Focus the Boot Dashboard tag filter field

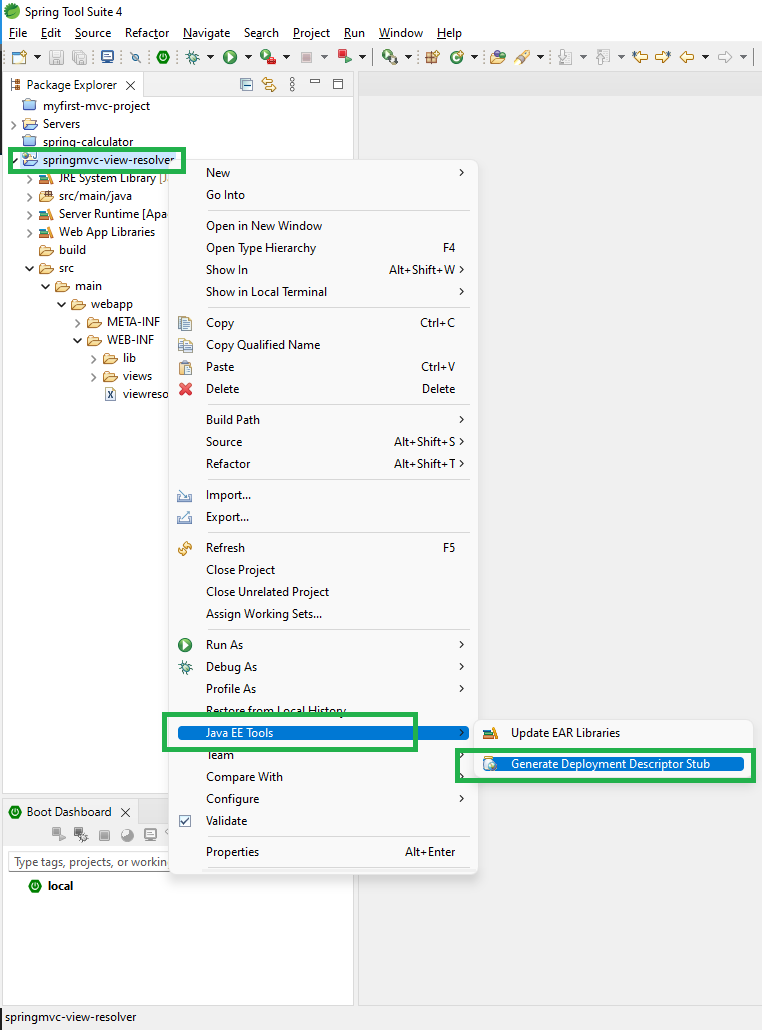tap(89, 862)
